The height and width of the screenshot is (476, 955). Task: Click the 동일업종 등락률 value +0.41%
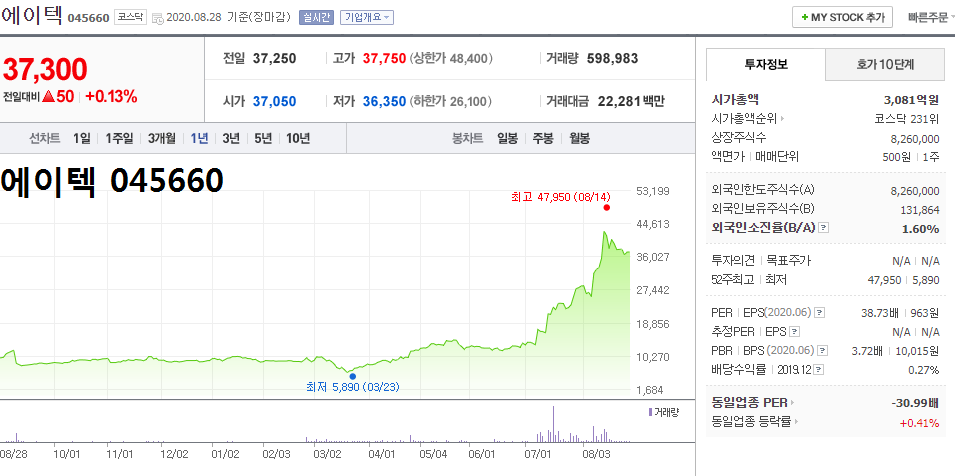(x=919, y=422)
